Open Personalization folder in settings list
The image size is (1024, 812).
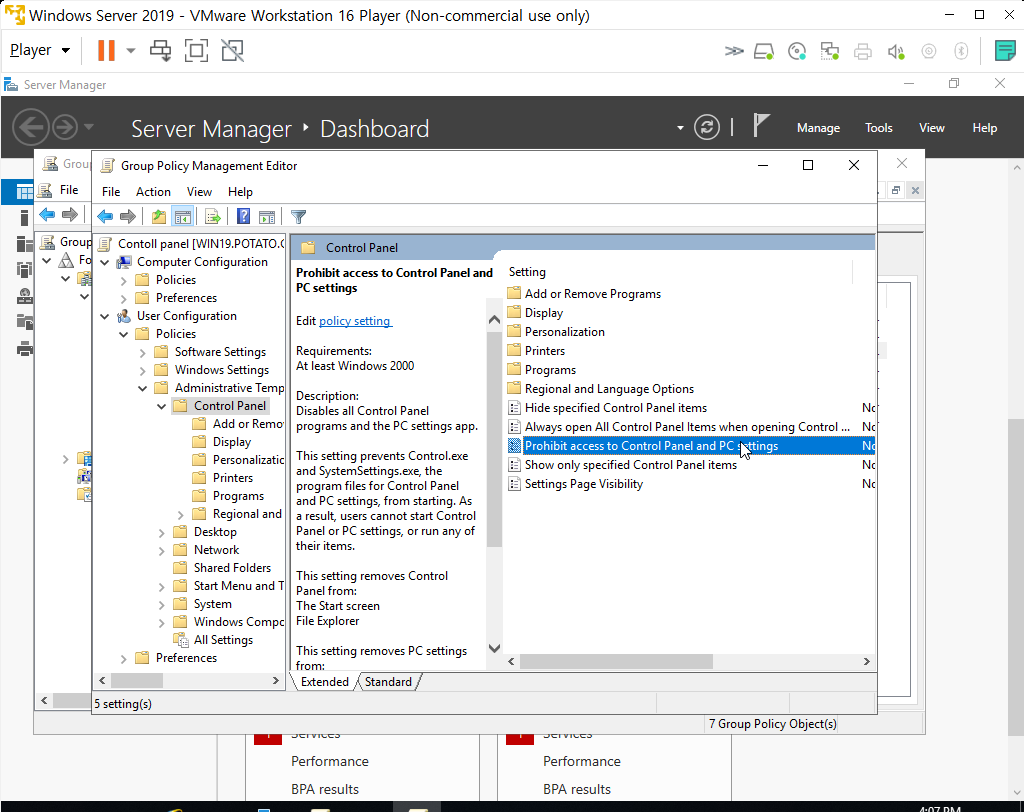coord(564,332)
